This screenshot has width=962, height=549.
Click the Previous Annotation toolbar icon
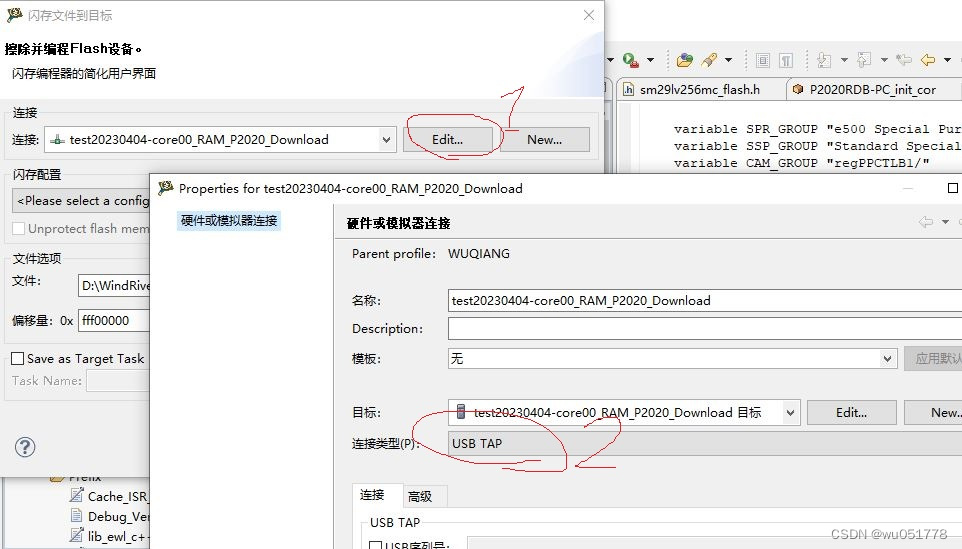pos(864,60)
